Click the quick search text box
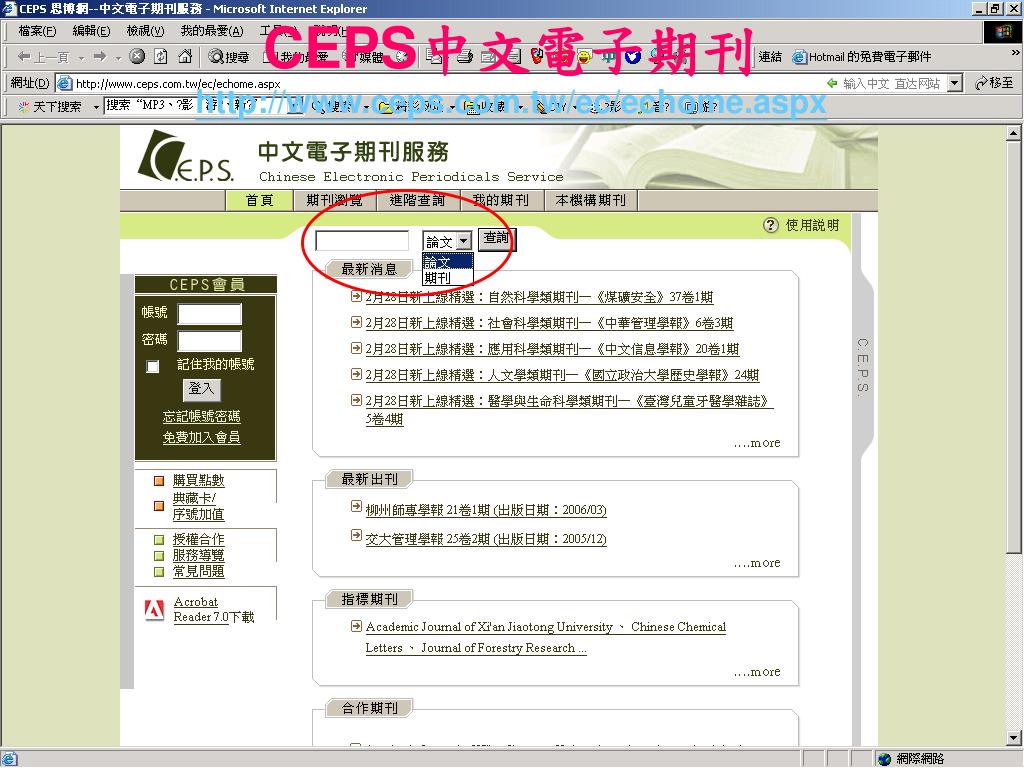Screen dimensions: 1024x768 (362, 241)
